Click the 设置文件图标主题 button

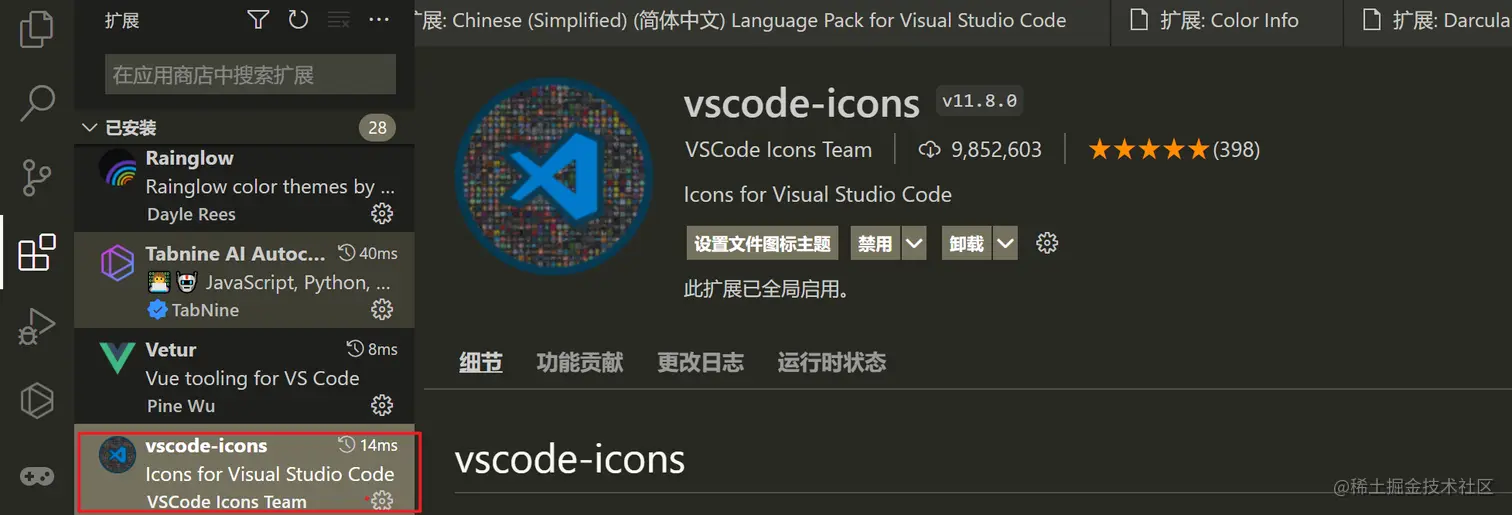tap(763, 243)
